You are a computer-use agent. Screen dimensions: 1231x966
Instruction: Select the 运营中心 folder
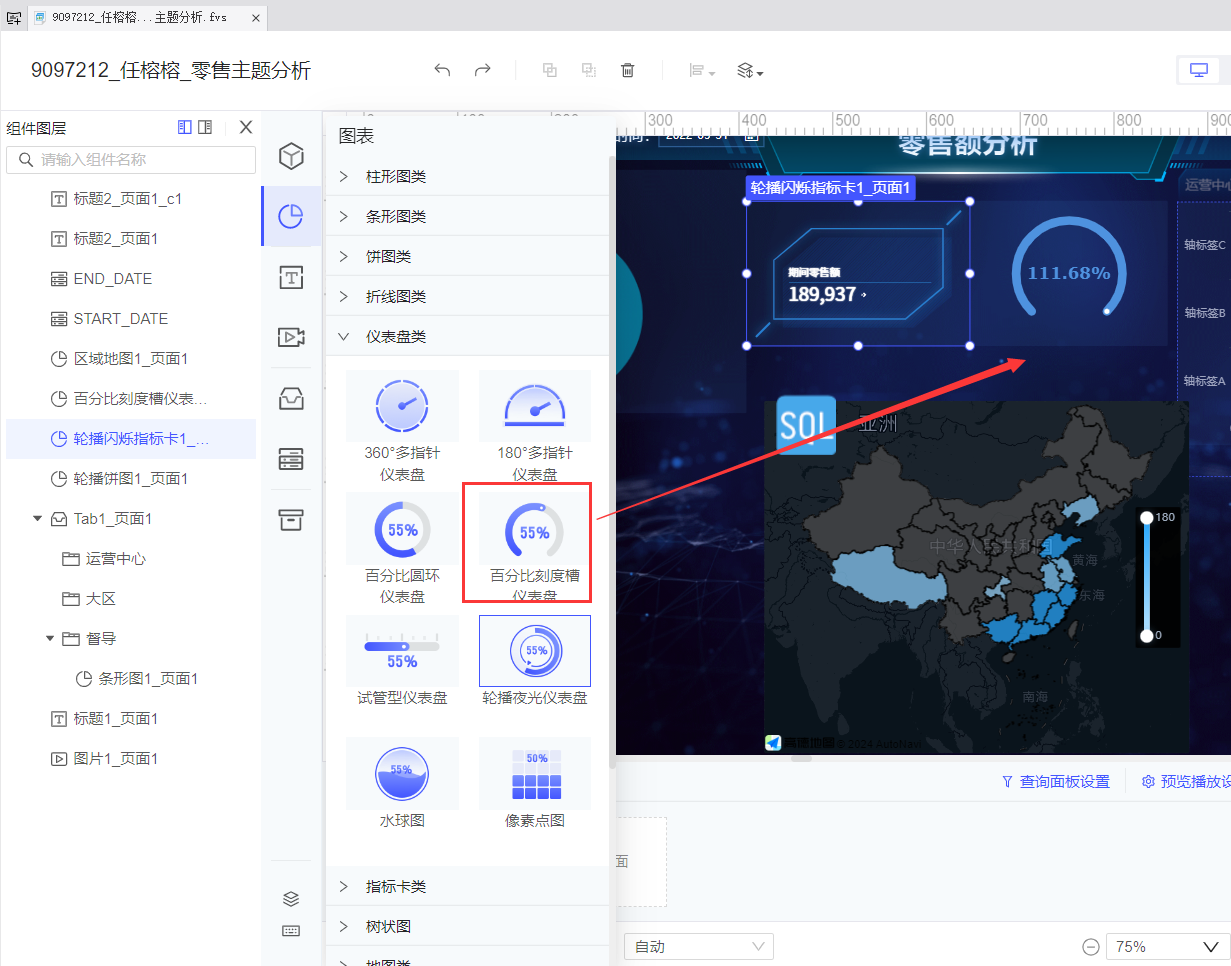(x=116, y=559)
